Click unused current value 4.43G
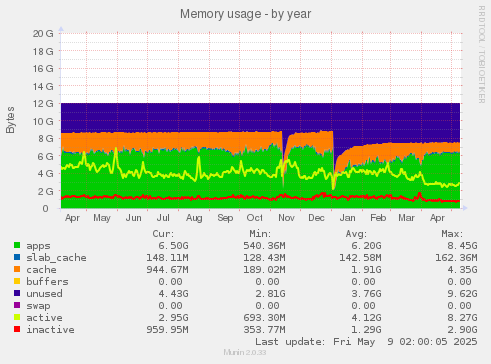This screenshot has height=364, width=491. pos(173,294)
